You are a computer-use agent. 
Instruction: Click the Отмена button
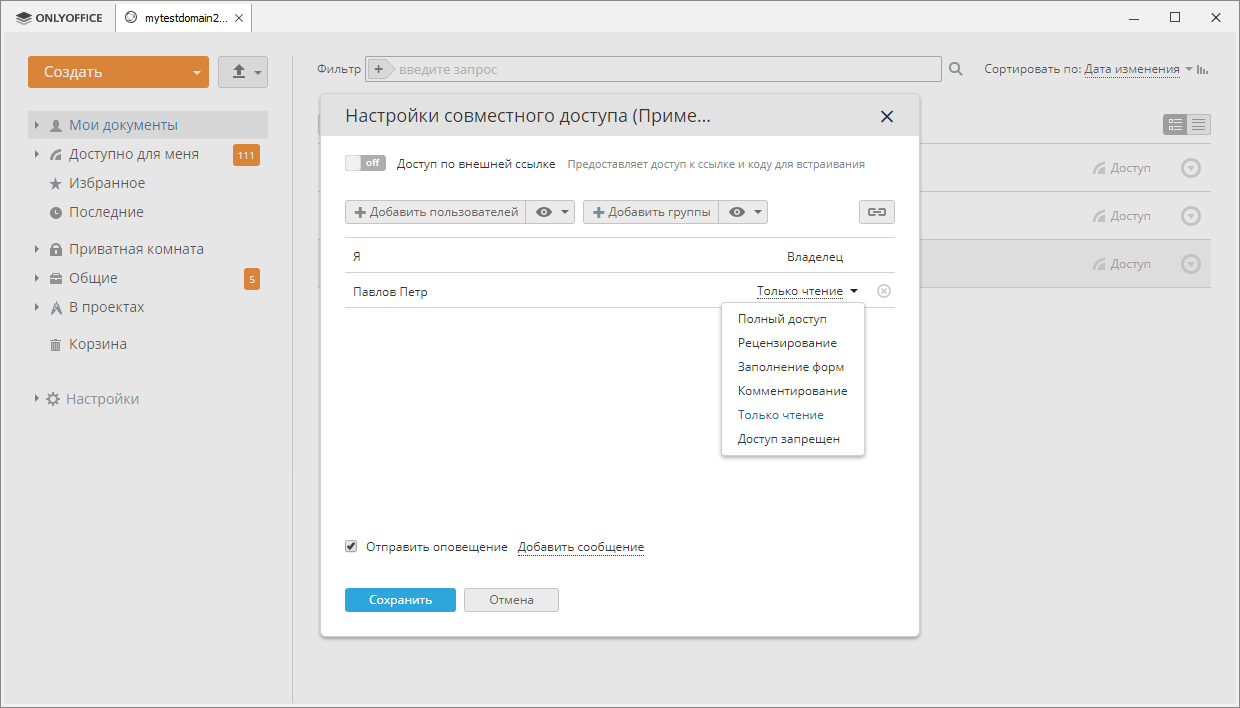pos(511,600)
